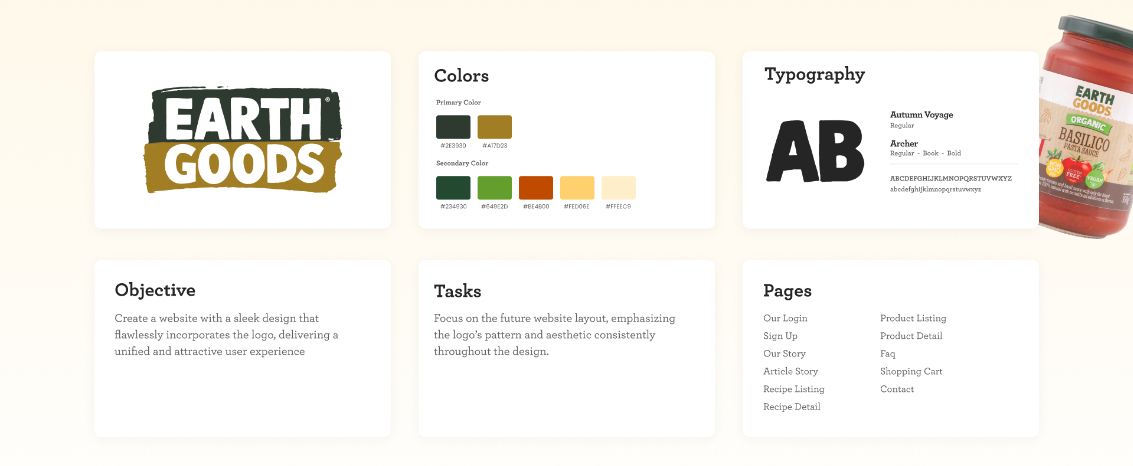Click the #234930 hex code text
This screenshot has height=466, width=1133.
[453, 207]
